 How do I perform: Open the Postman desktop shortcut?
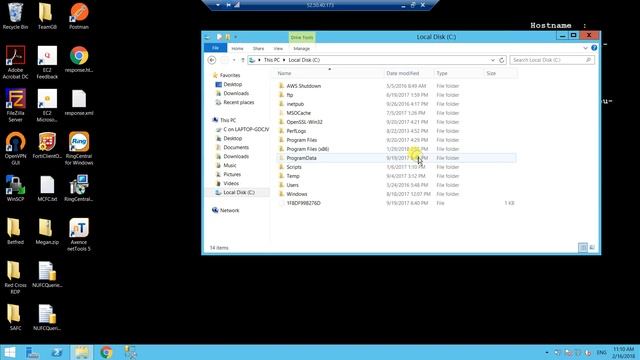tap(79, 16)
